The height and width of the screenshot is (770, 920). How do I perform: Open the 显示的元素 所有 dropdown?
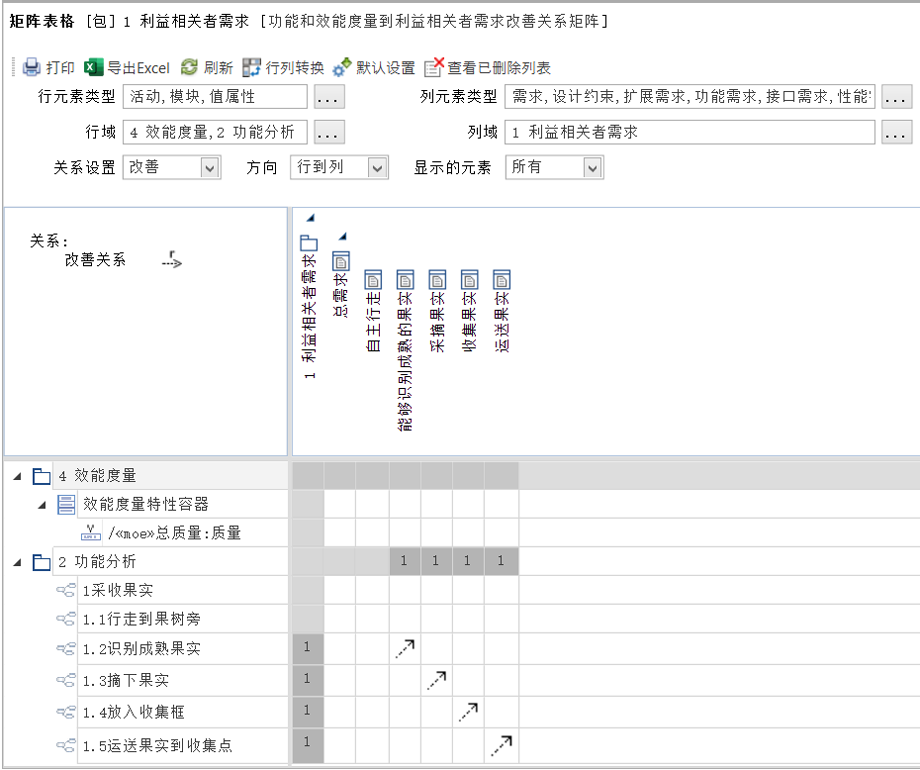point(593,168)
